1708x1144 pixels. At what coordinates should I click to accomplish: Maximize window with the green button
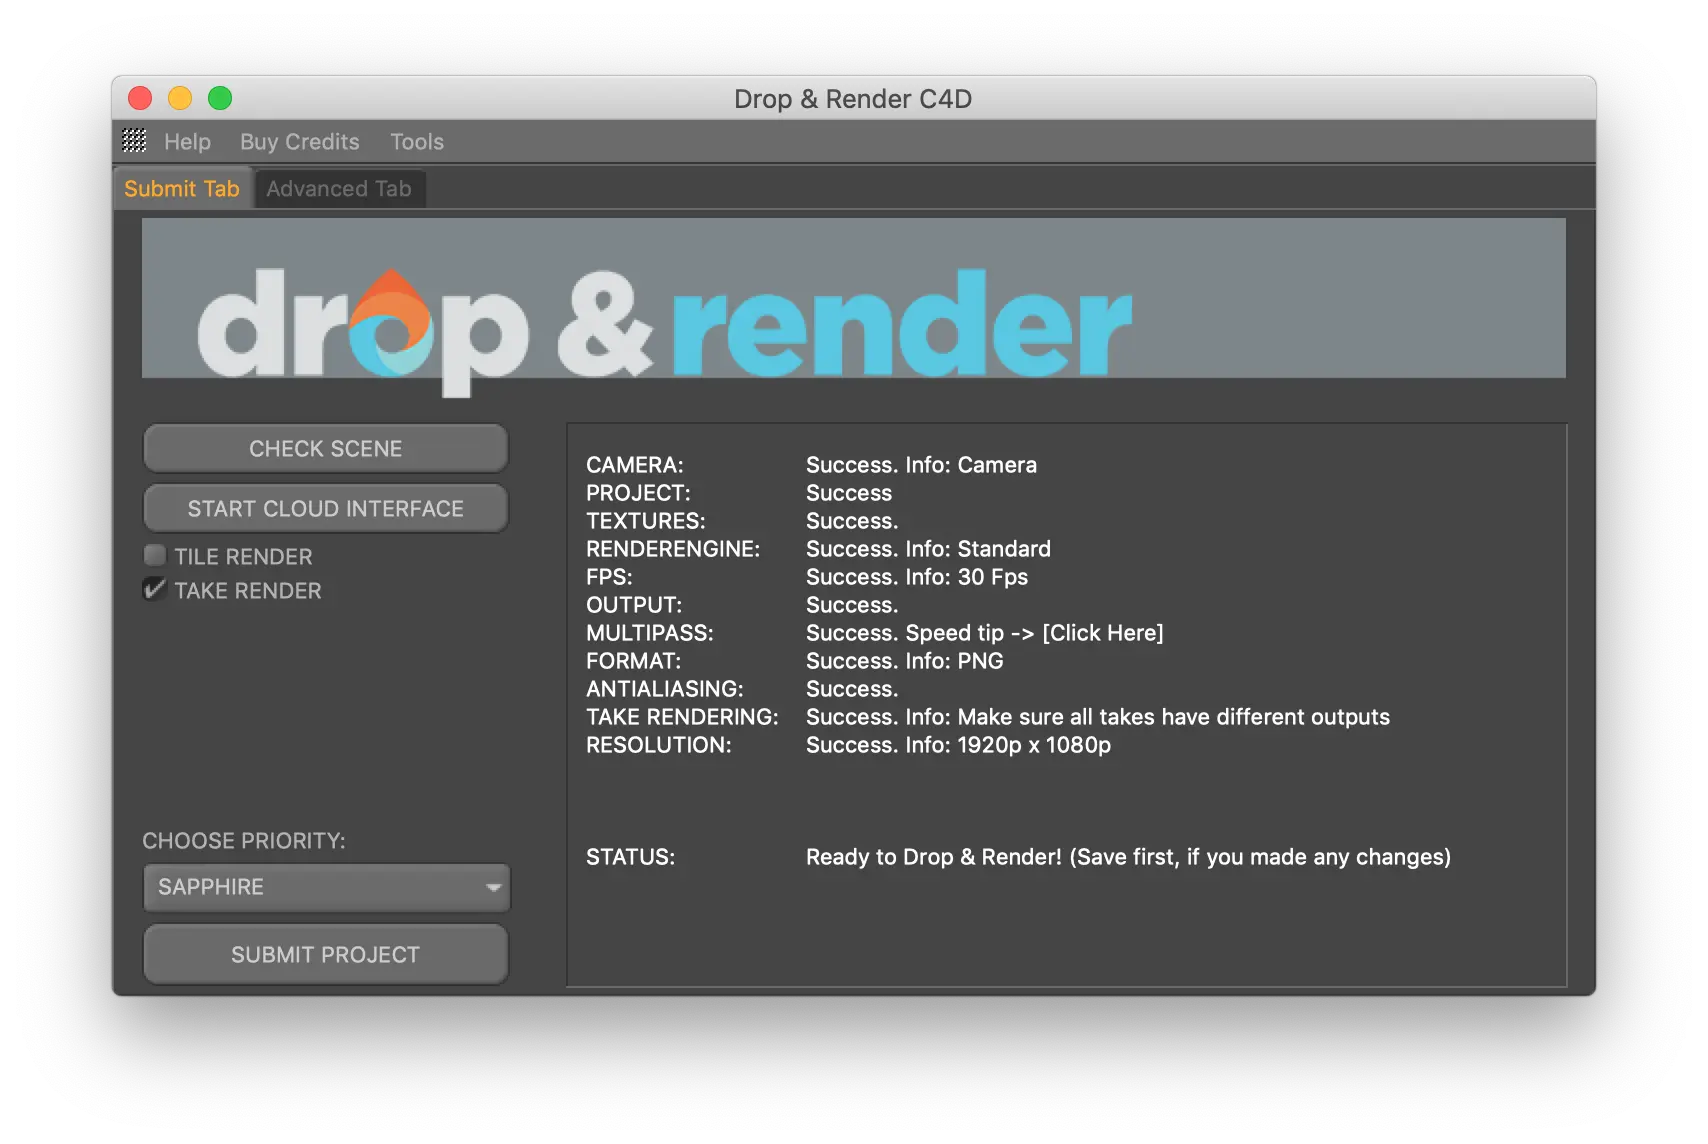(x=220, y=98)
